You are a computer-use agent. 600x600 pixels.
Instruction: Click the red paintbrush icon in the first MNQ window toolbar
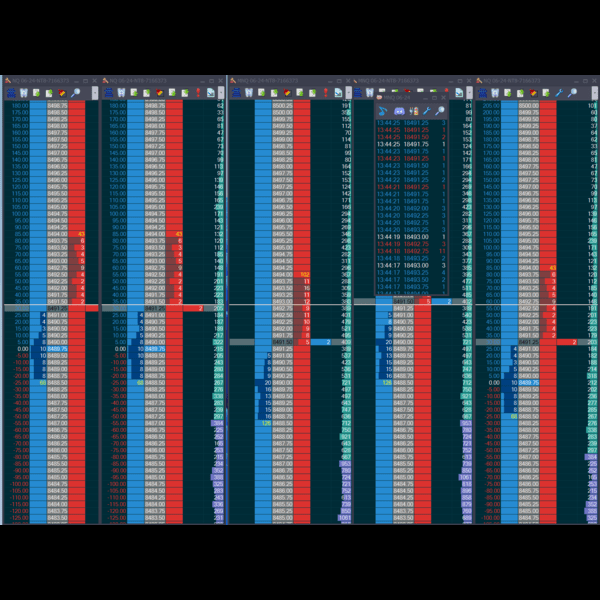pos(287,93)
